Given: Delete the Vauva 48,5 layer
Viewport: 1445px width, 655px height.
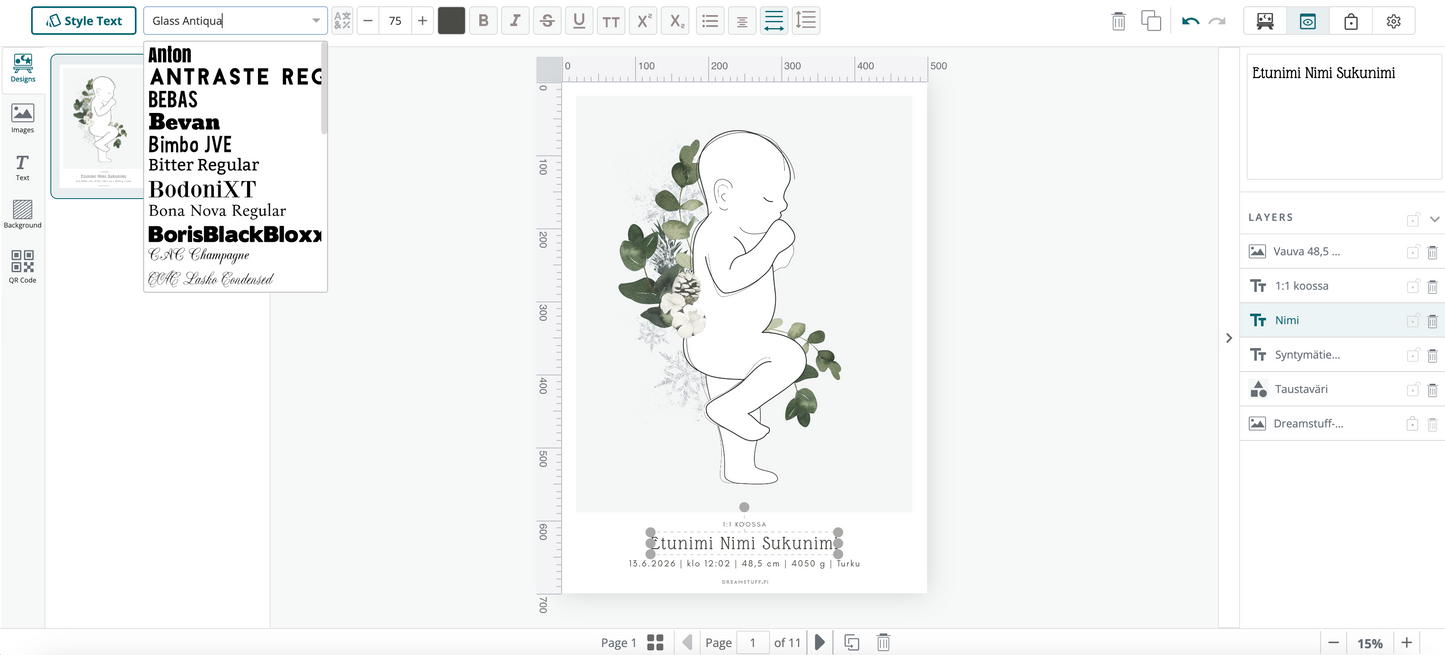Looking at the screenshot, I should (x=1432, y=252).
